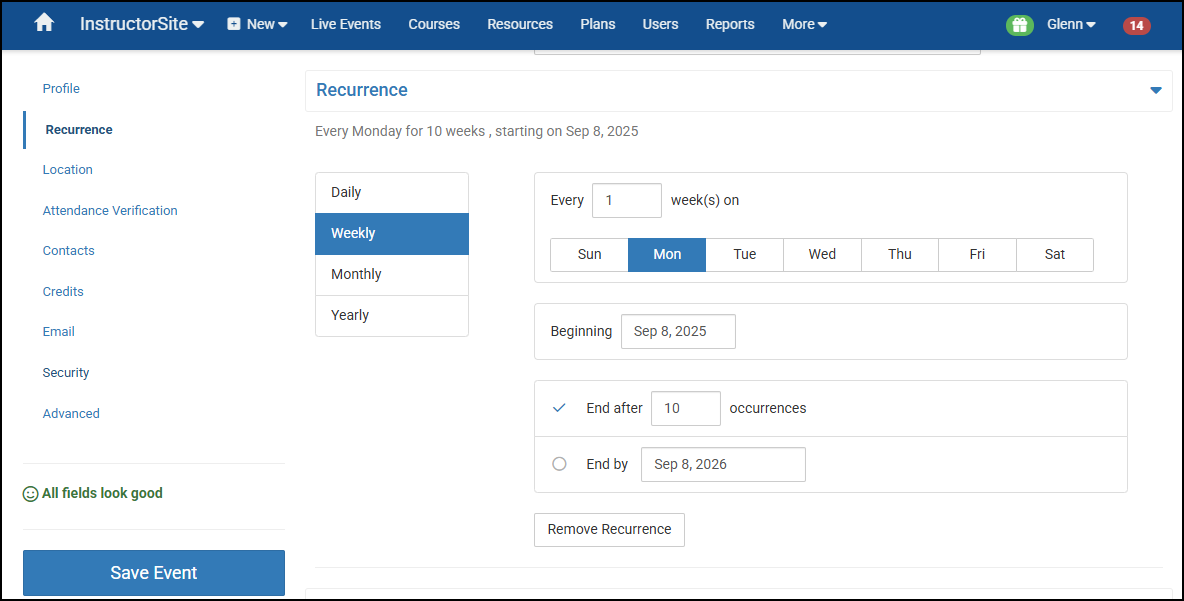Open the Advanced sidebar link
Viewport: 1184px width, 601px height.
71,413
